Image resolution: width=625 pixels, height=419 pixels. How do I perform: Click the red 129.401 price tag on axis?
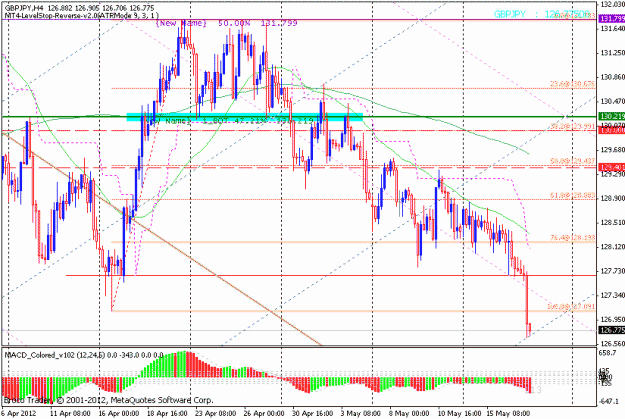pos(612,167)
